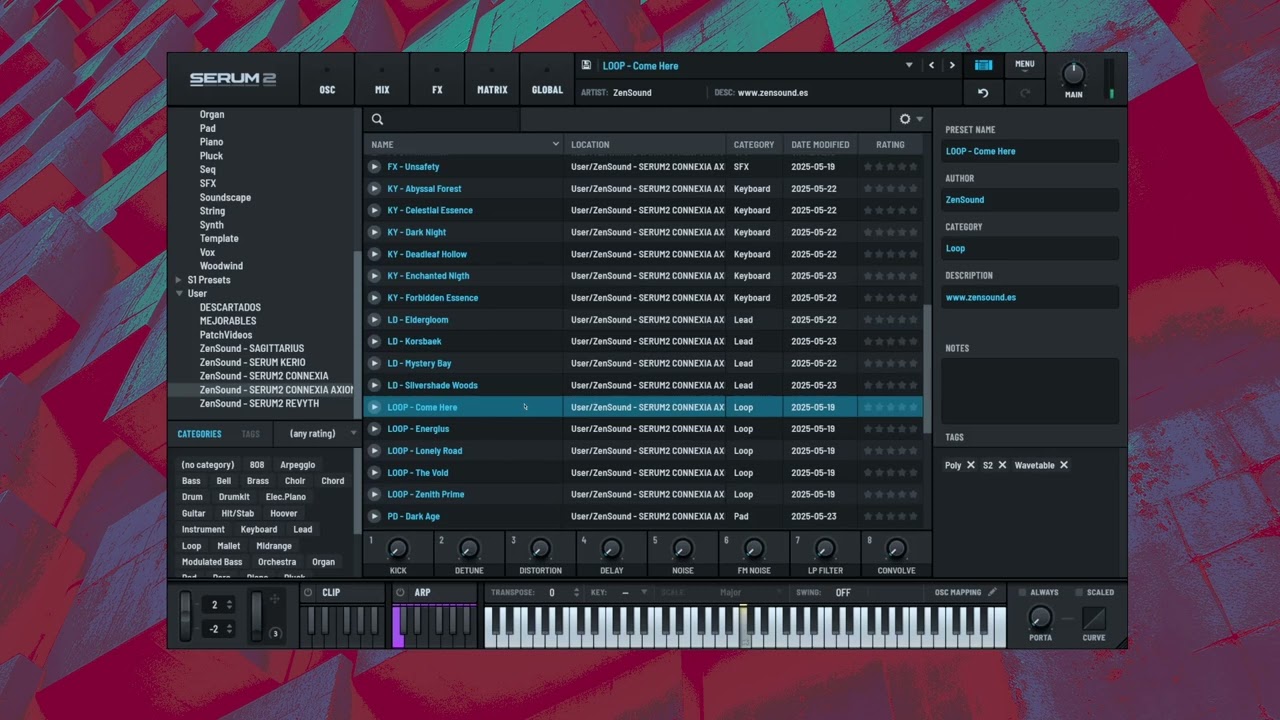Preview the LOOP - Come Here preset
The image size is (1280, 720).
click(x=374, y=407)
